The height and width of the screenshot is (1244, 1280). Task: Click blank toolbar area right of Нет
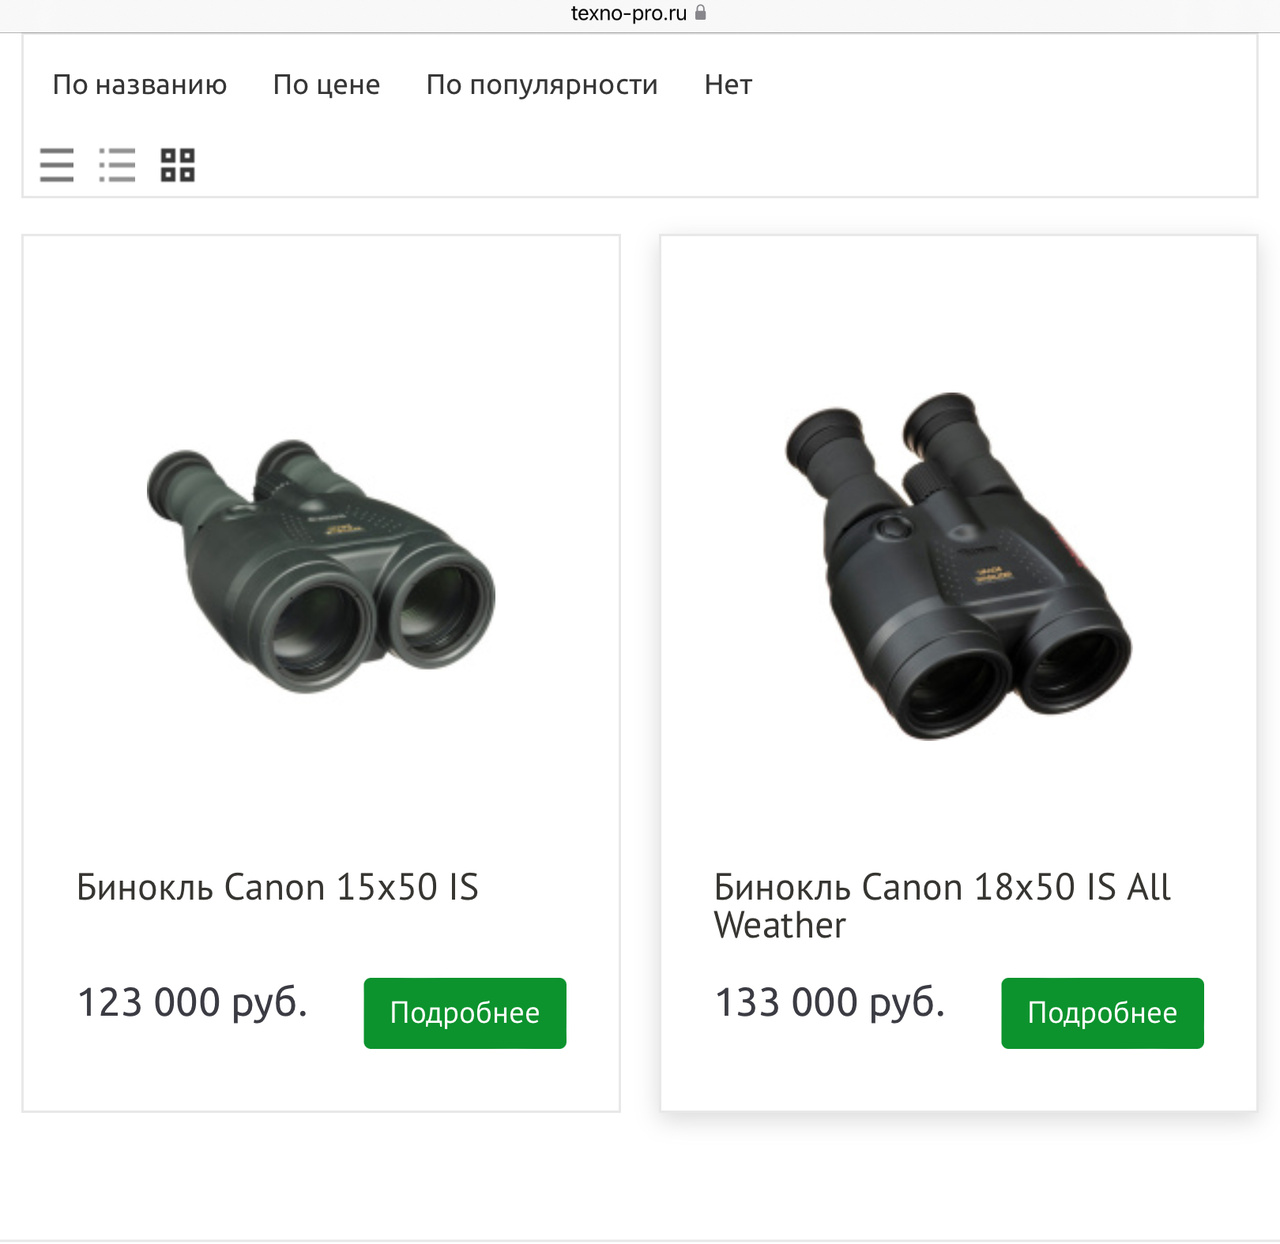[1000, 85]
